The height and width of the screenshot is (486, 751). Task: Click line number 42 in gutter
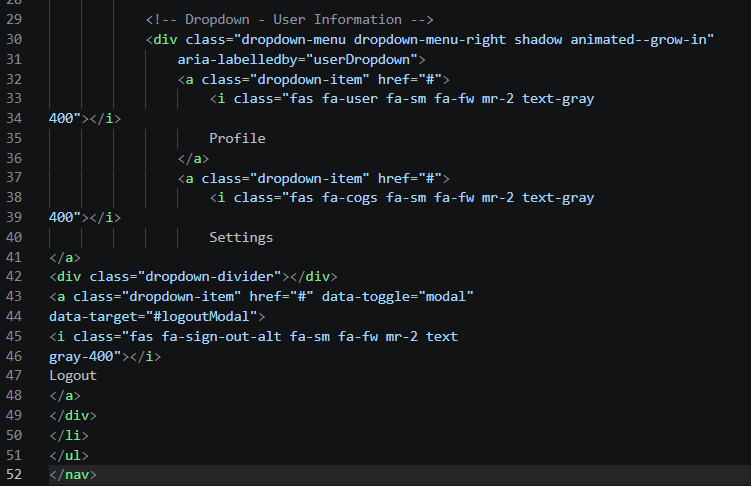click(x=14, y=277)
